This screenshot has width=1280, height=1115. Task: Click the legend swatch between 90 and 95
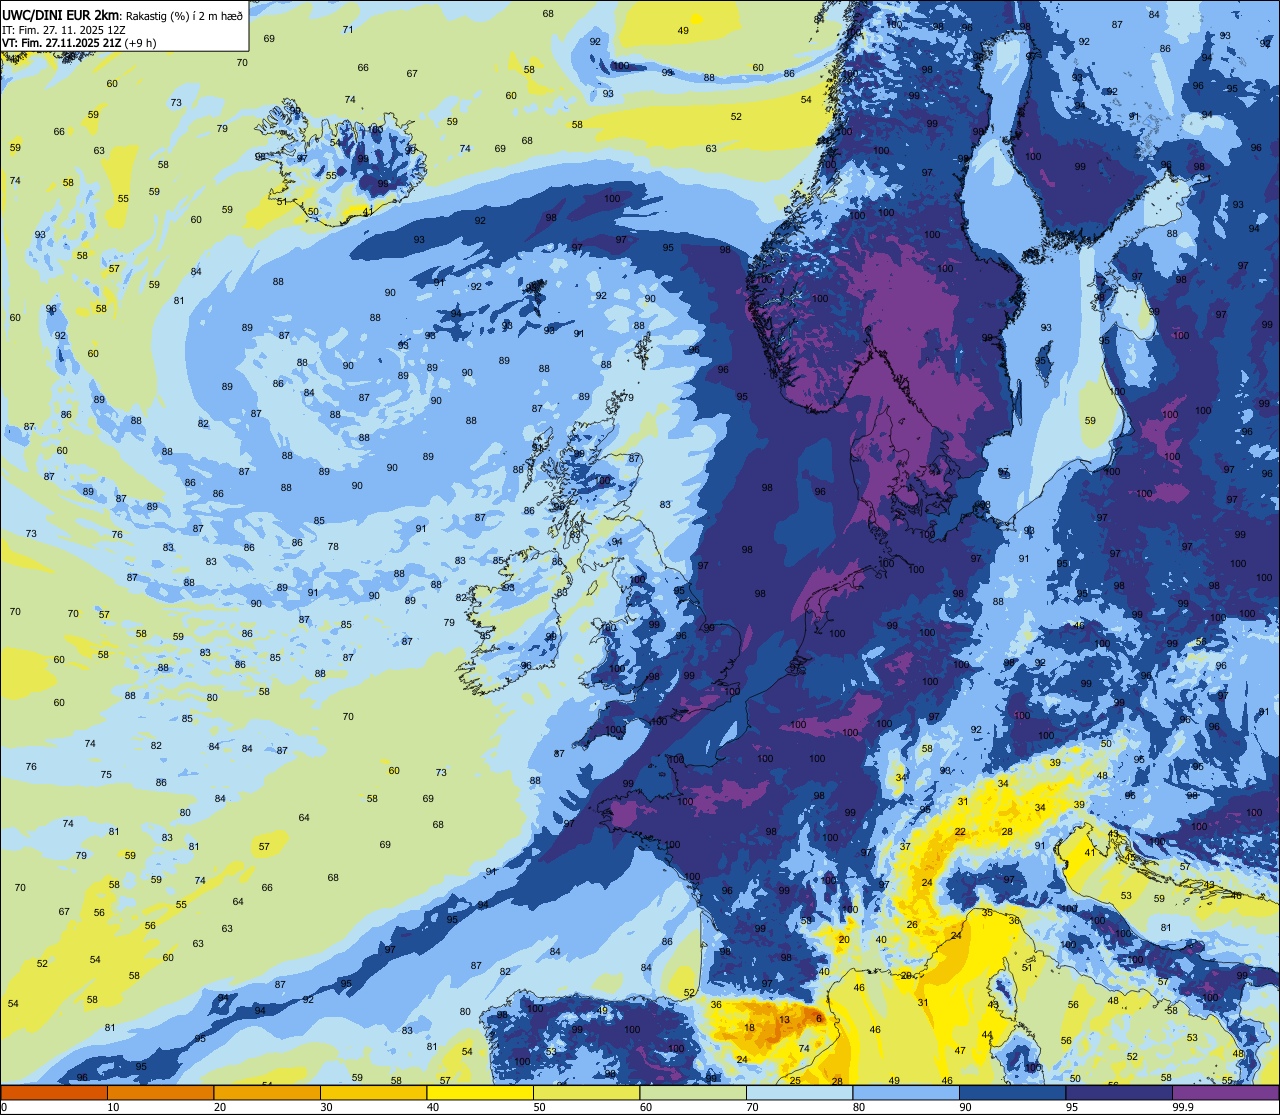[1012, 1092]
